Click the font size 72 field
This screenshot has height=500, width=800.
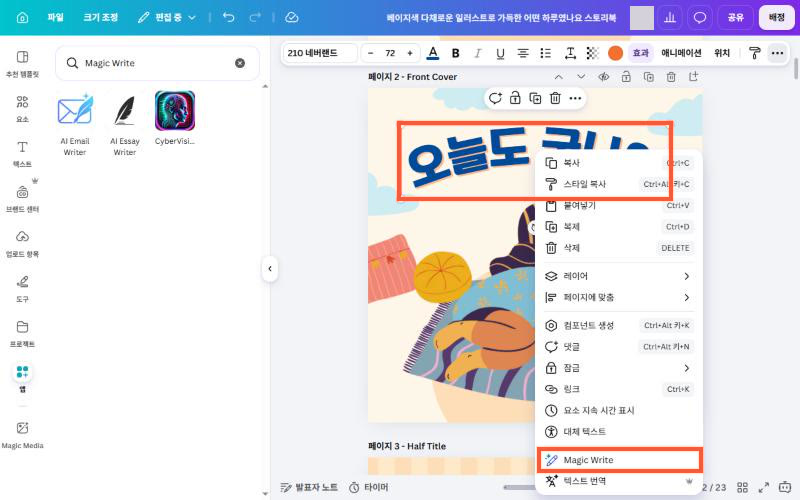tap(390, 53)
